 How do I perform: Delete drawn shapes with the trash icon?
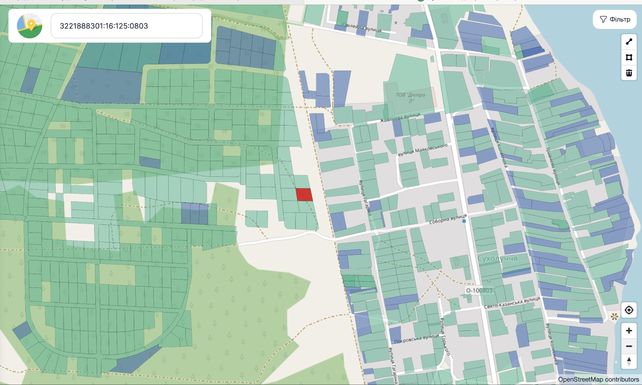pos(629,73)
